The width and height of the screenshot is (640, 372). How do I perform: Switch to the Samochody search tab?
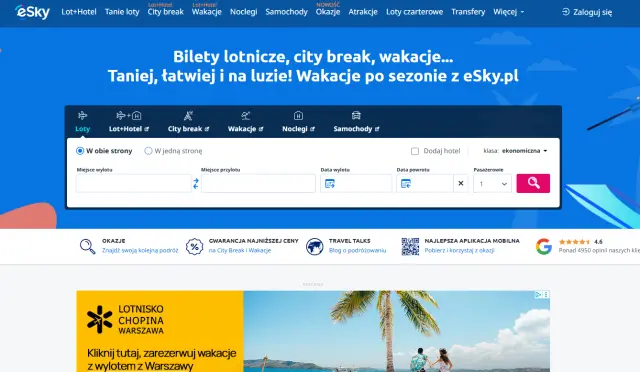coord(356,122)
